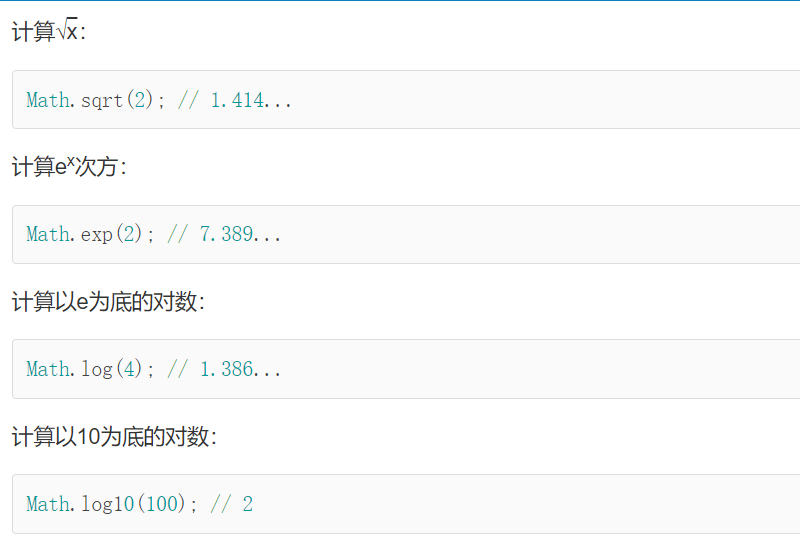Viewport: 800px width, 541px height.
Task: Click the comment '// 2'
Action: click(x=232, y=504)
